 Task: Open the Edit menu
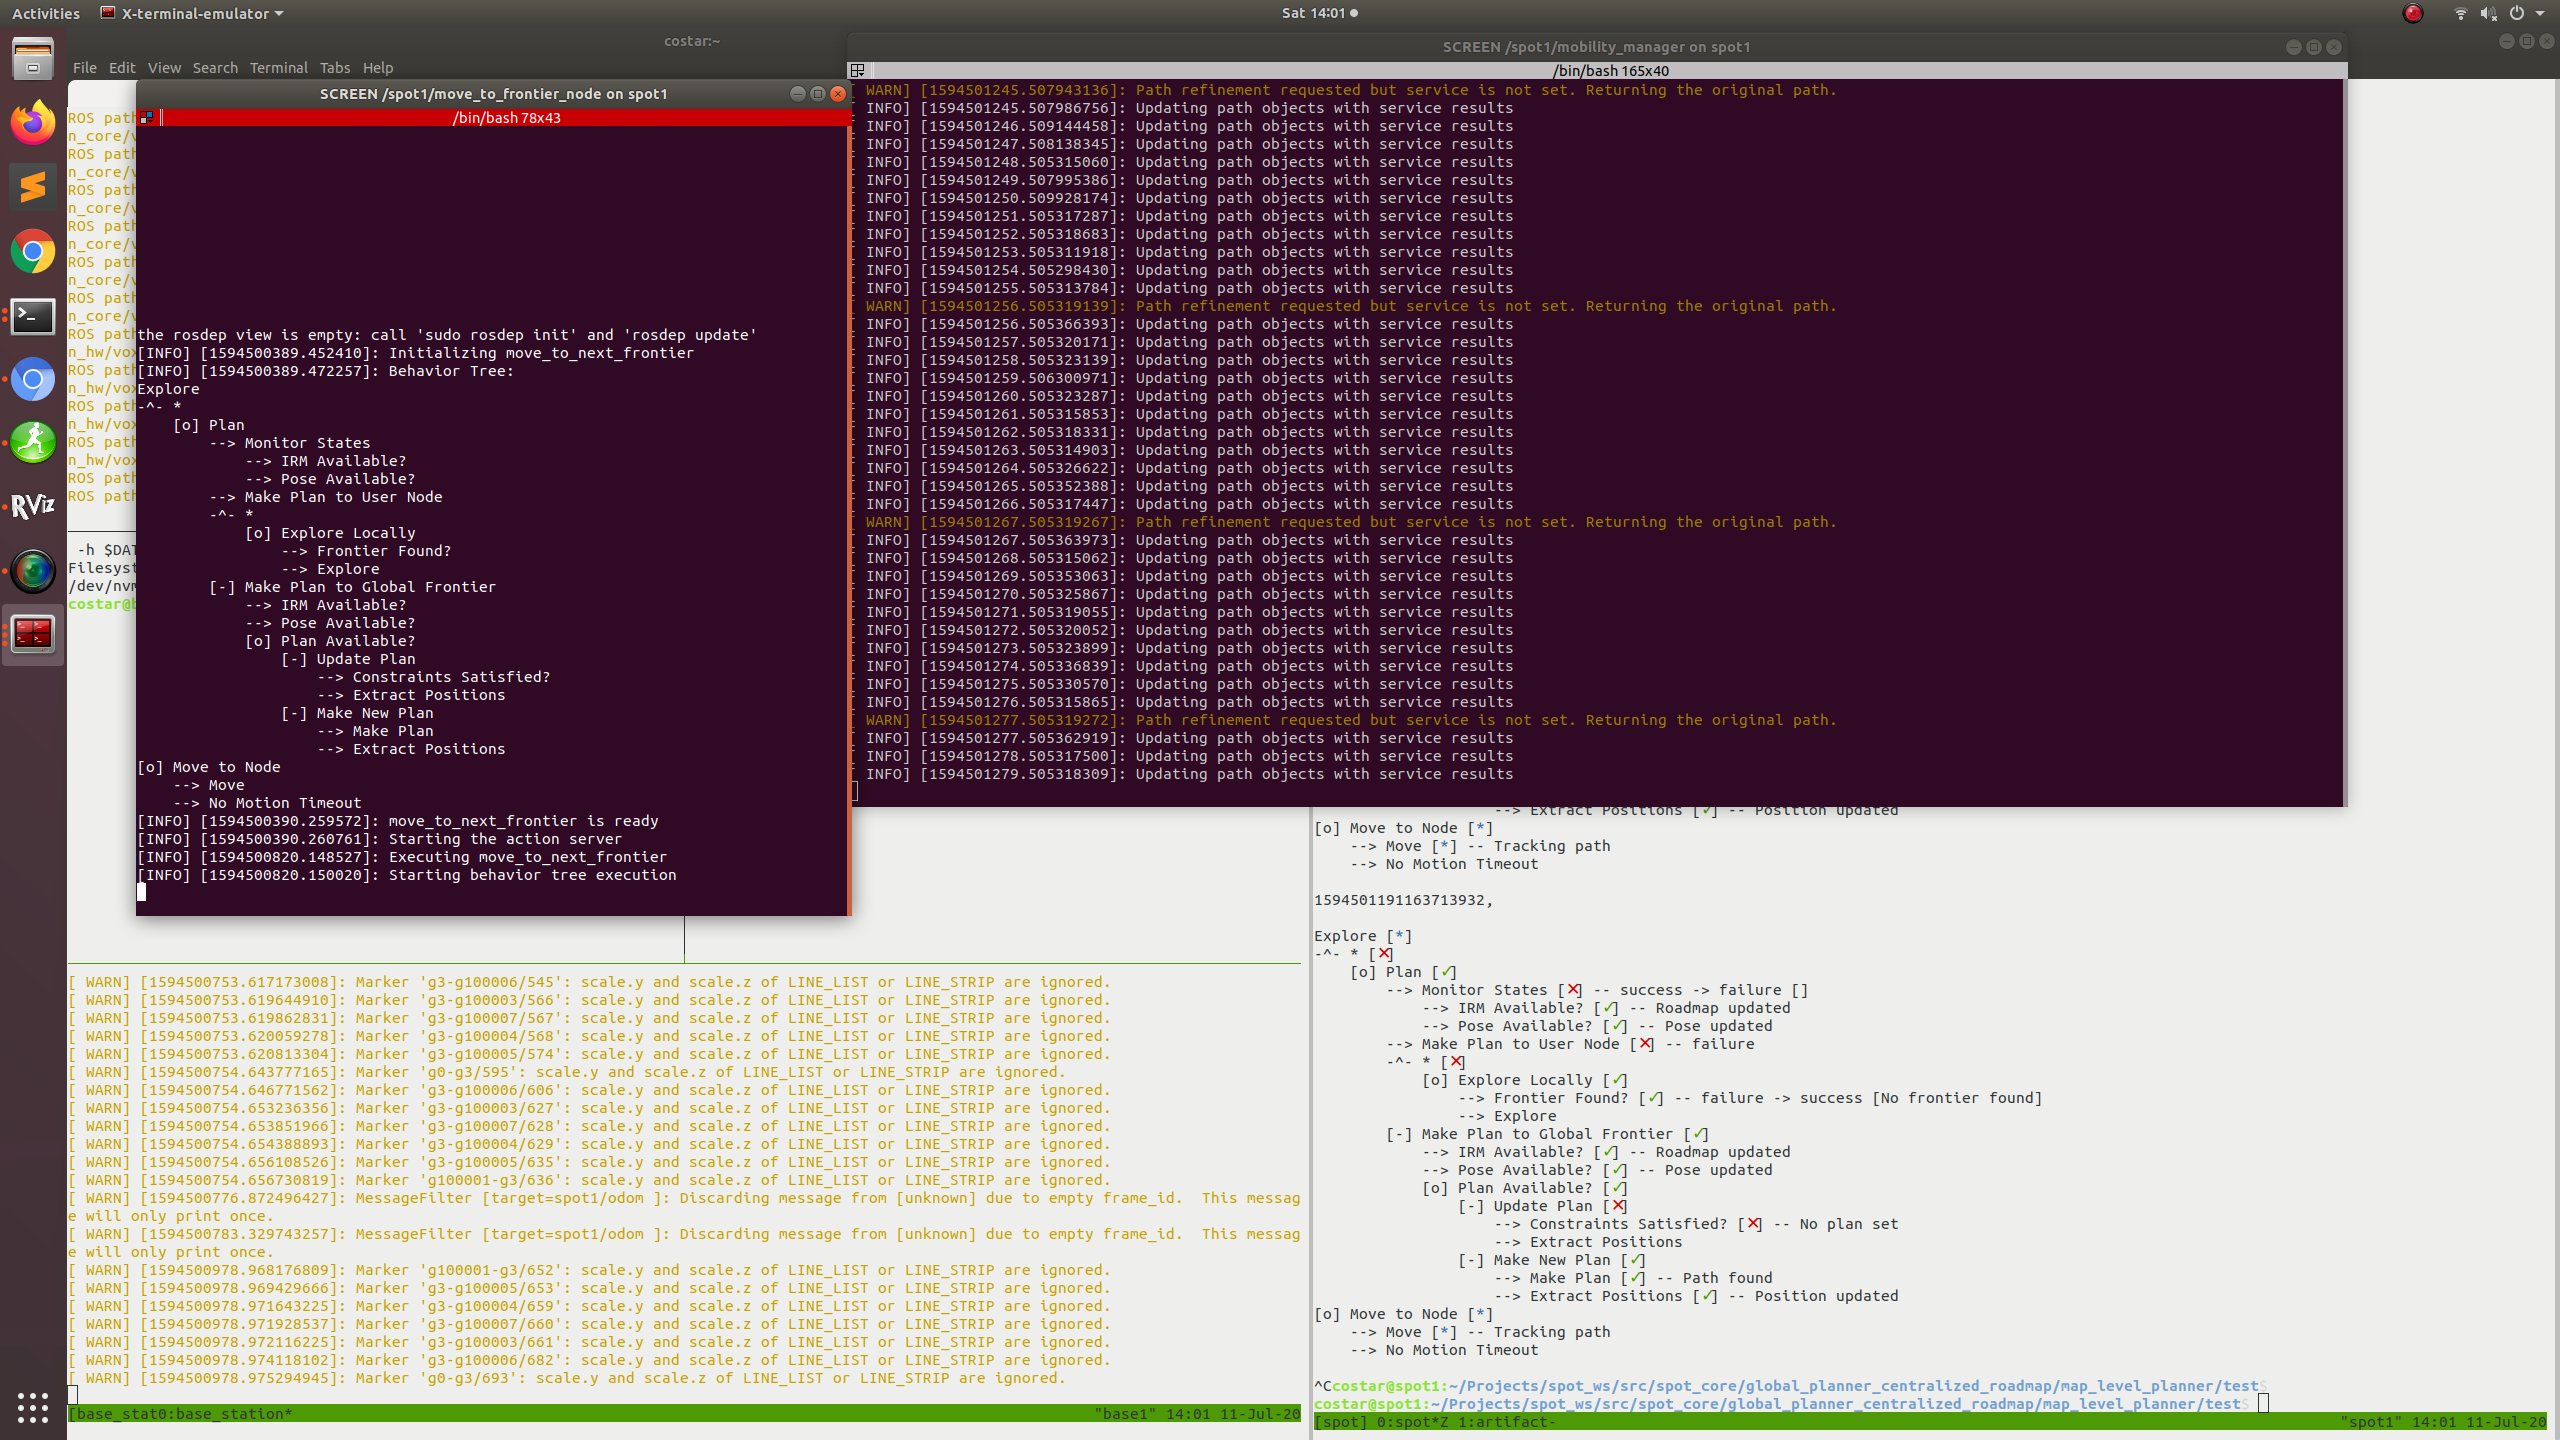(122, 68)
